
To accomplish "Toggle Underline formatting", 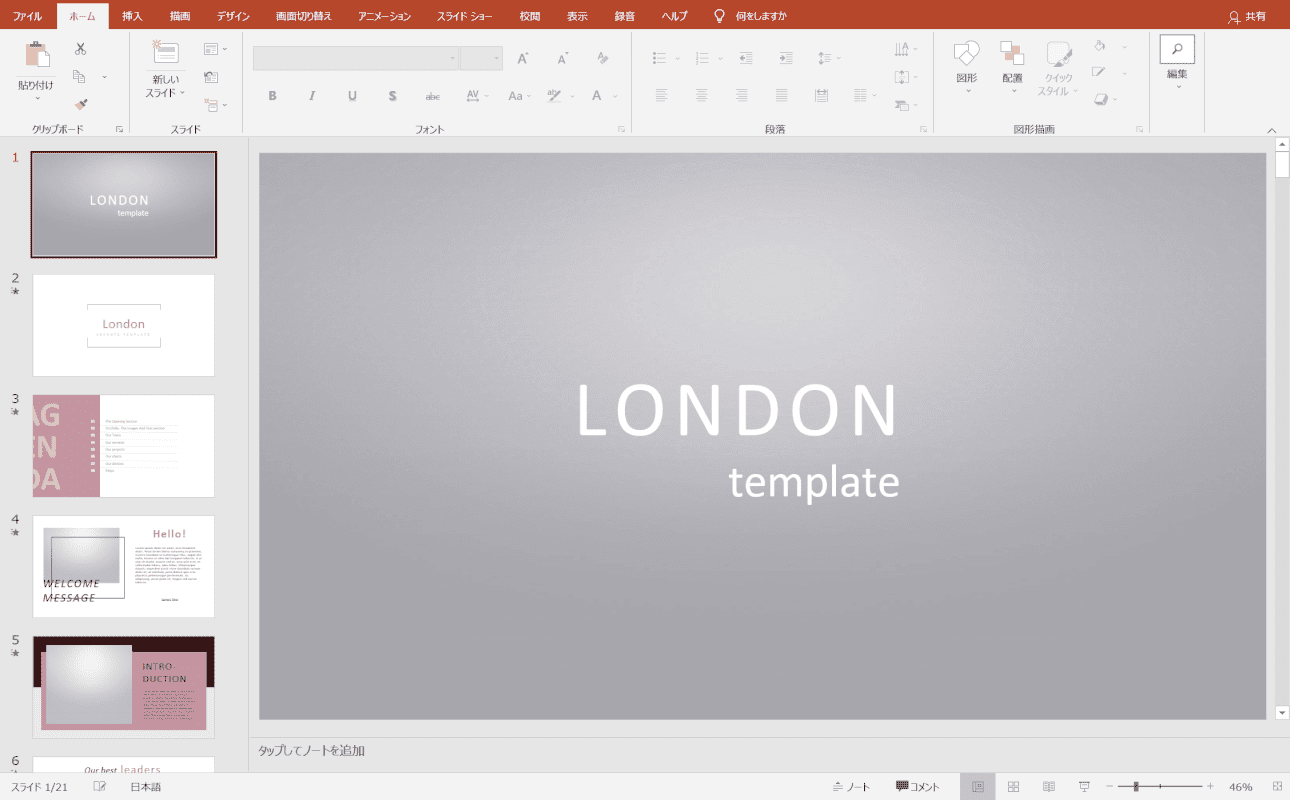I will coord(352,96).
